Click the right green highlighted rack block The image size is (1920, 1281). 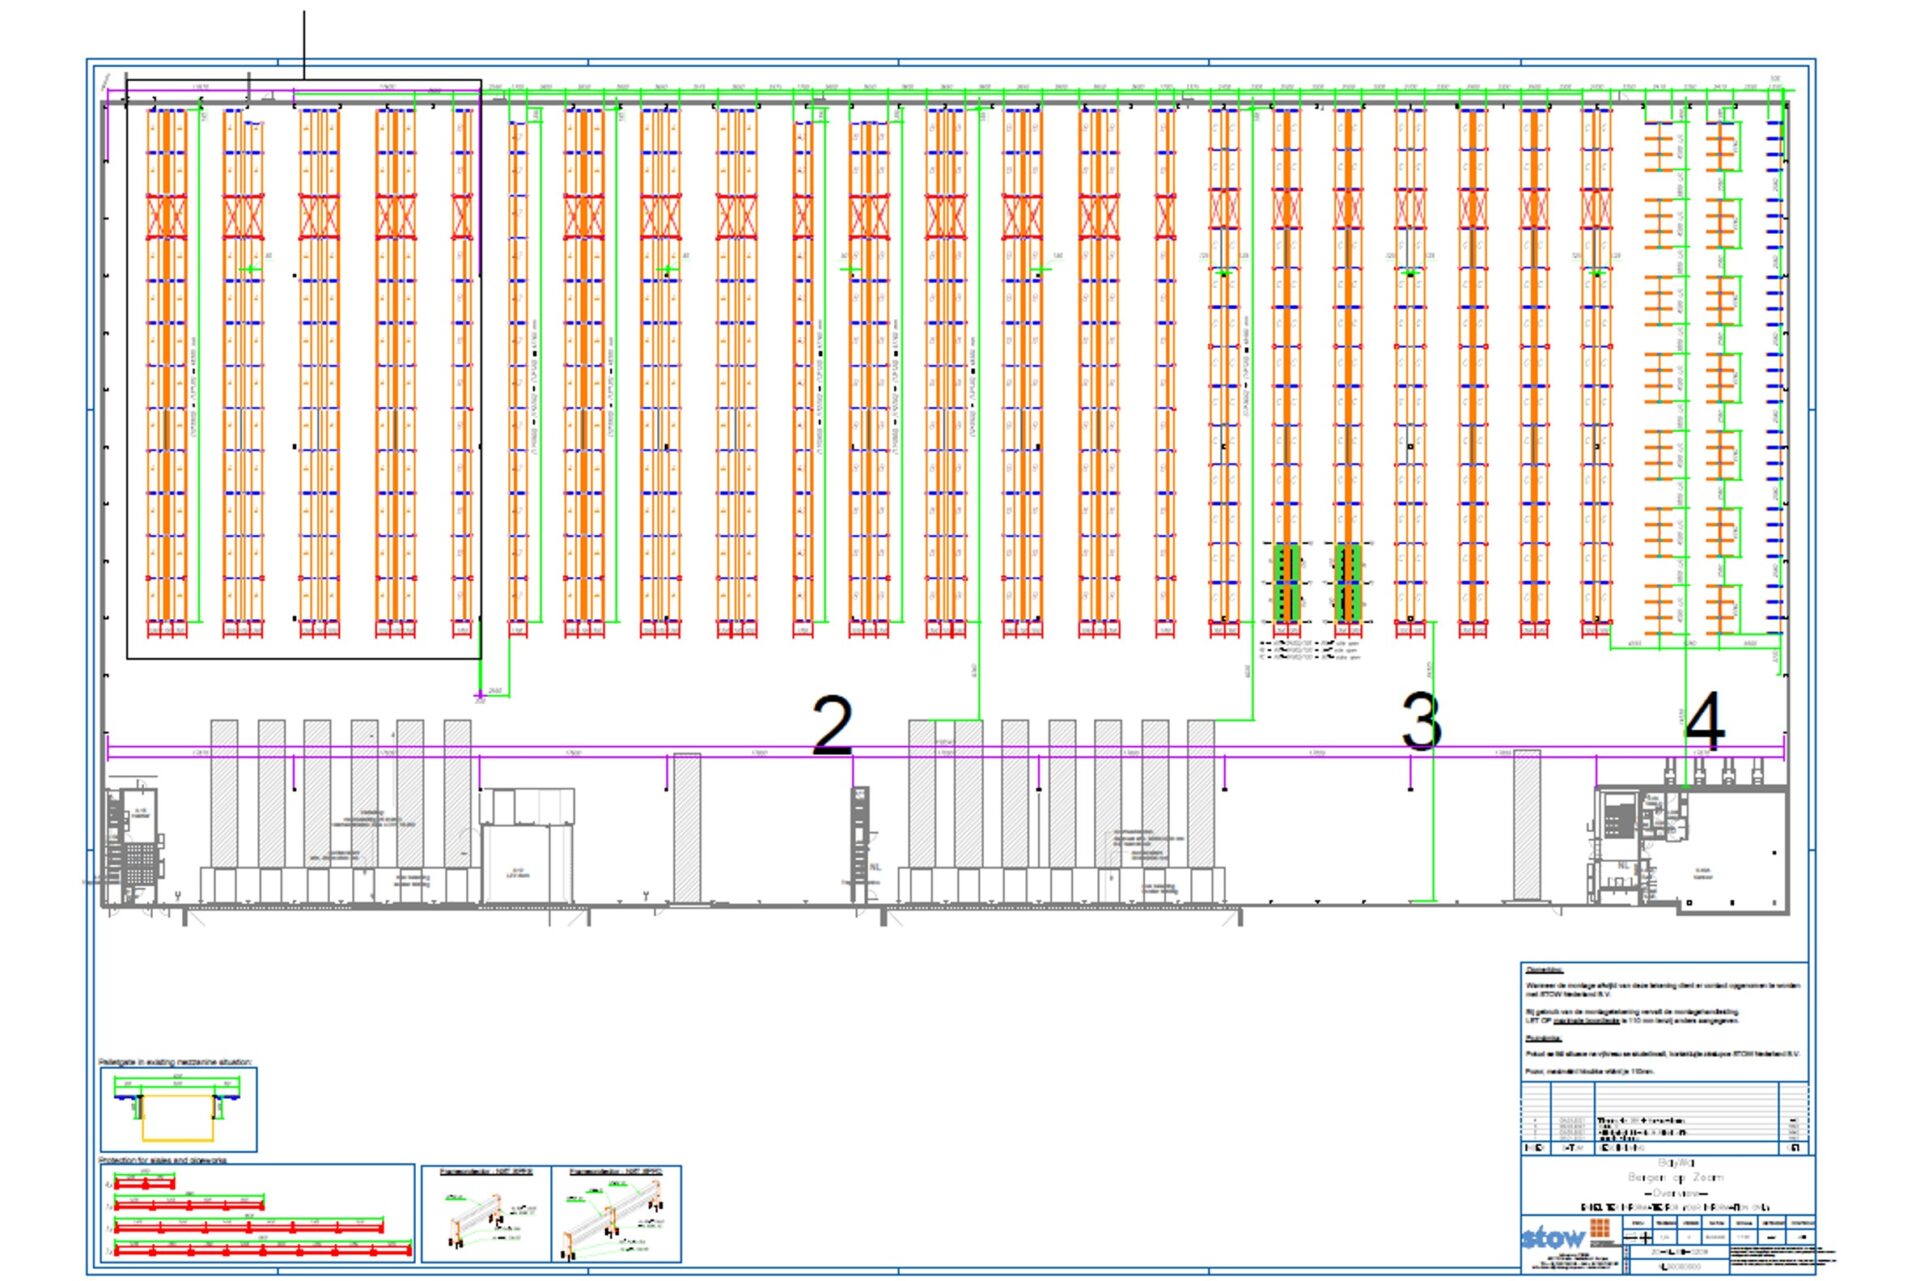[1348, 582]
